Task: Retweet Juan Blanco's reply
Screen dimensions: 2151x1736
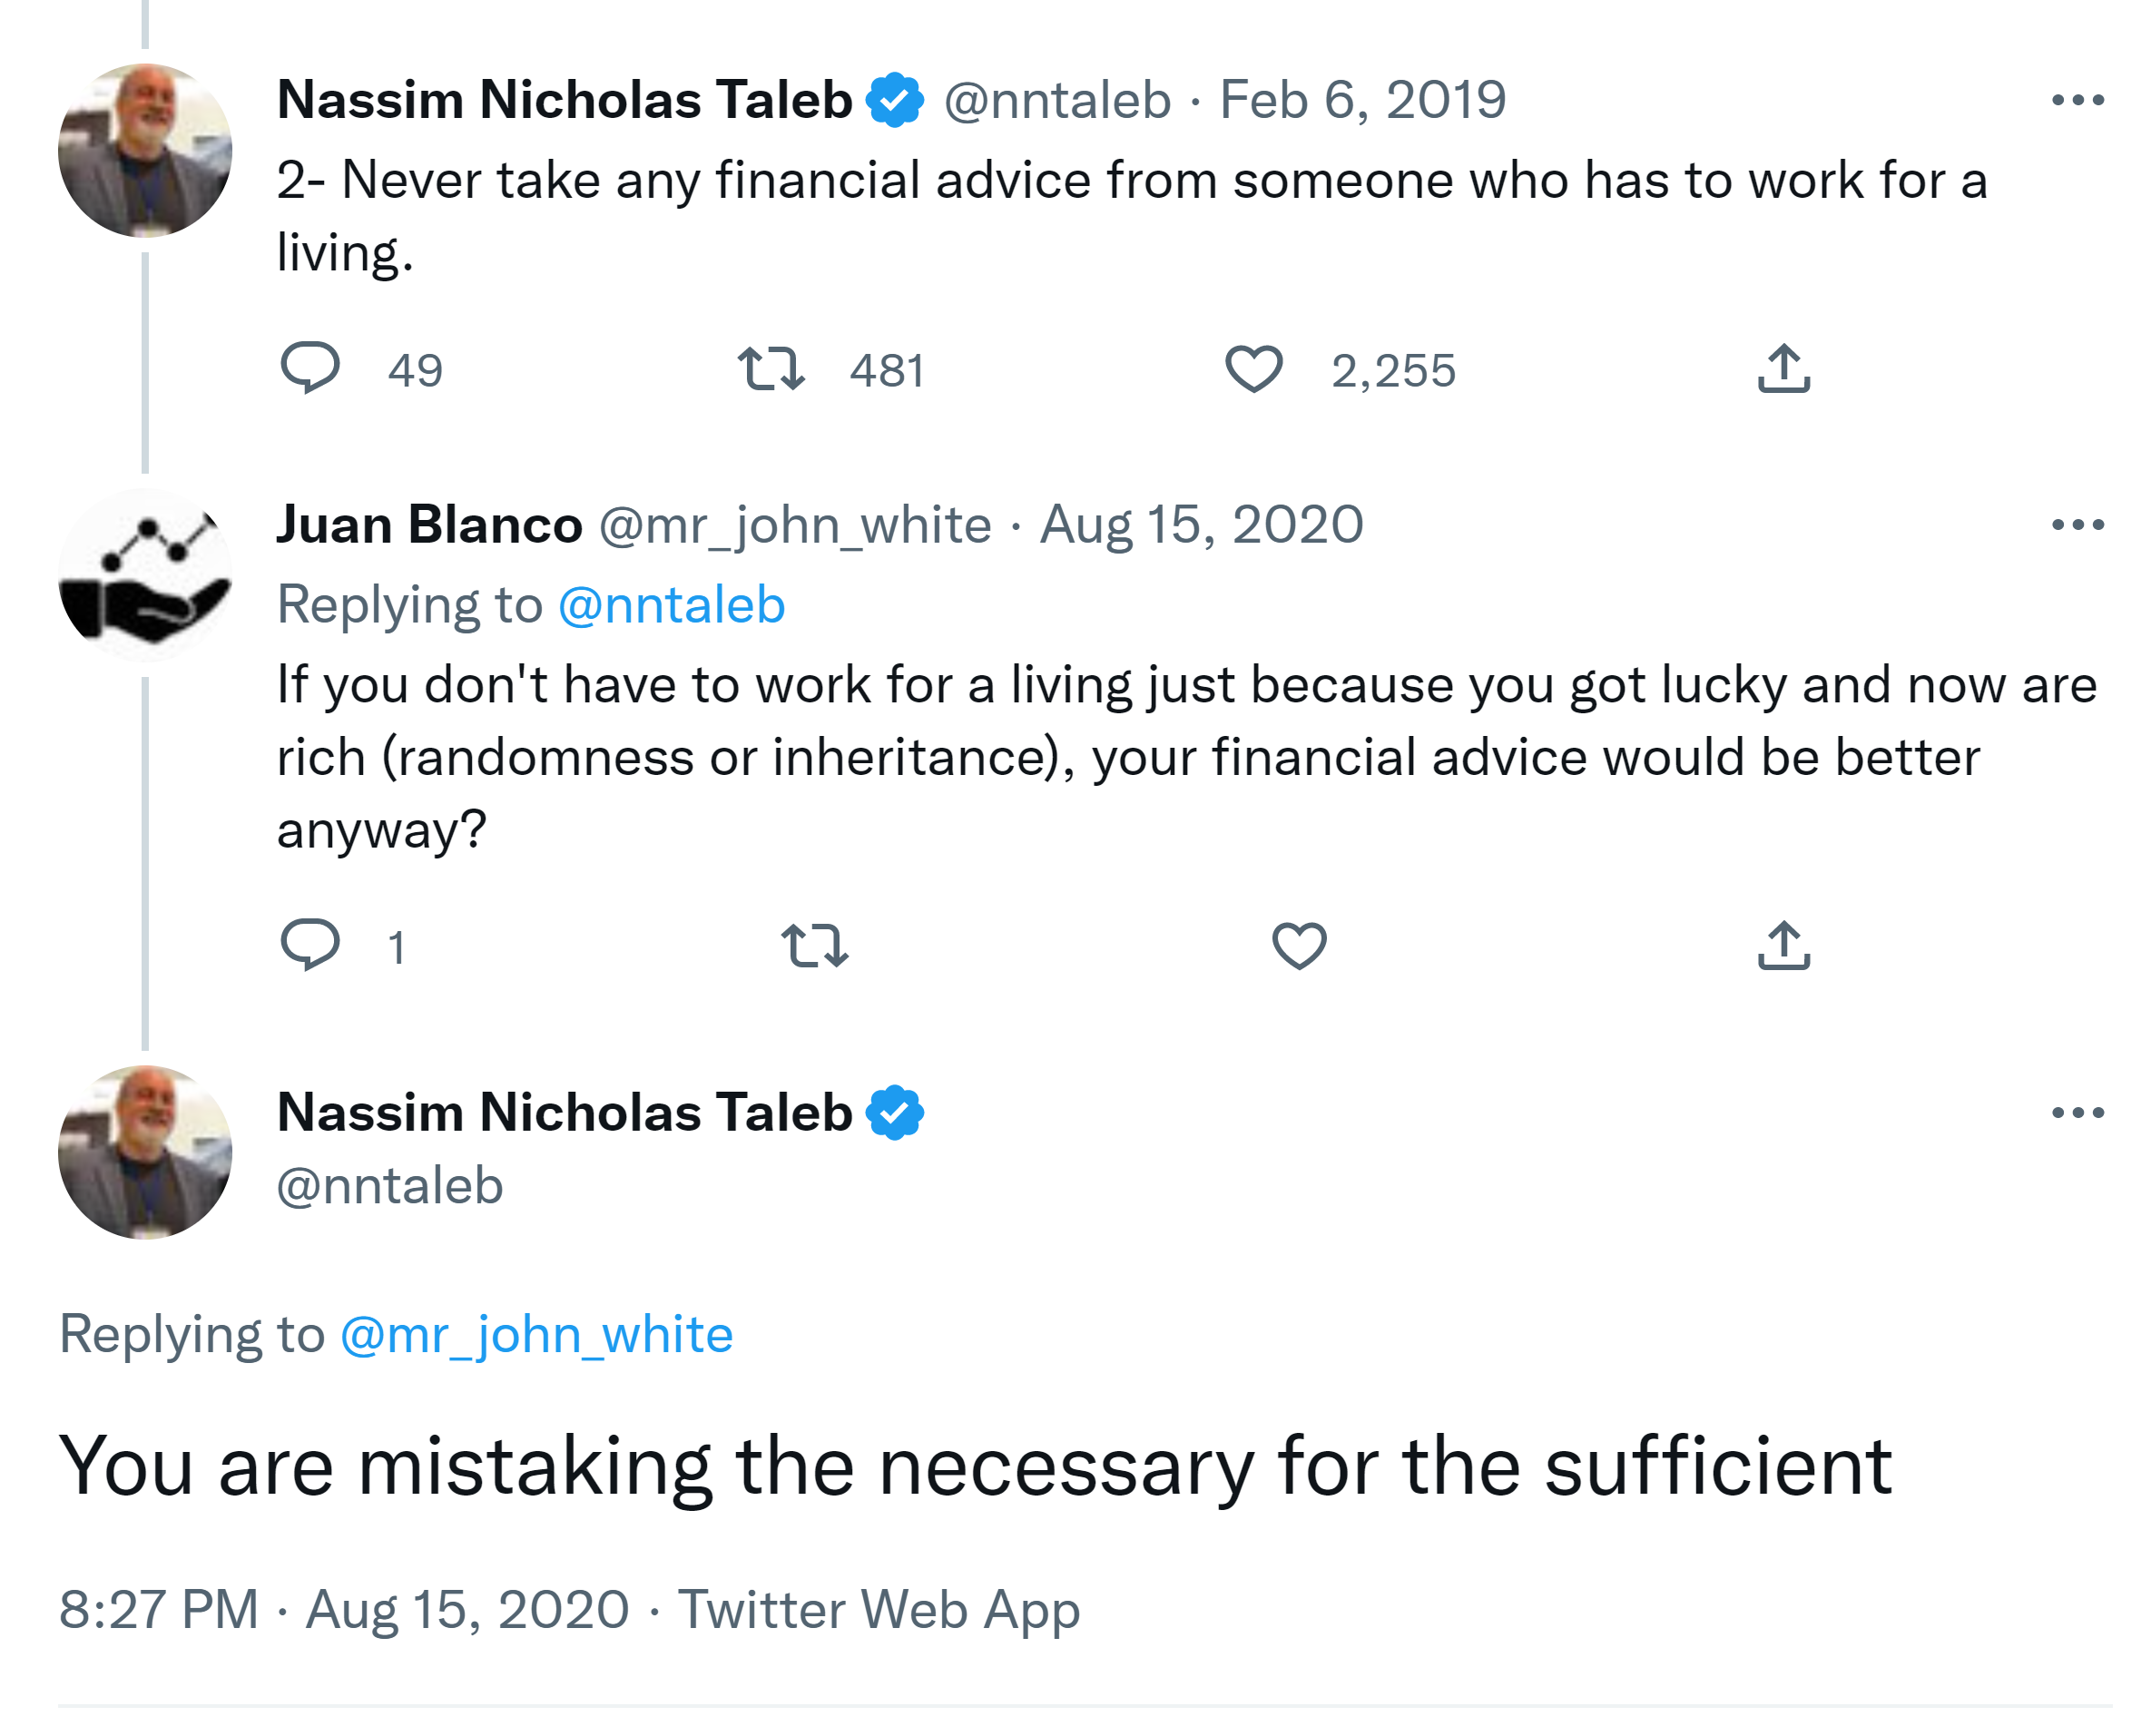Action: point(815,945)
